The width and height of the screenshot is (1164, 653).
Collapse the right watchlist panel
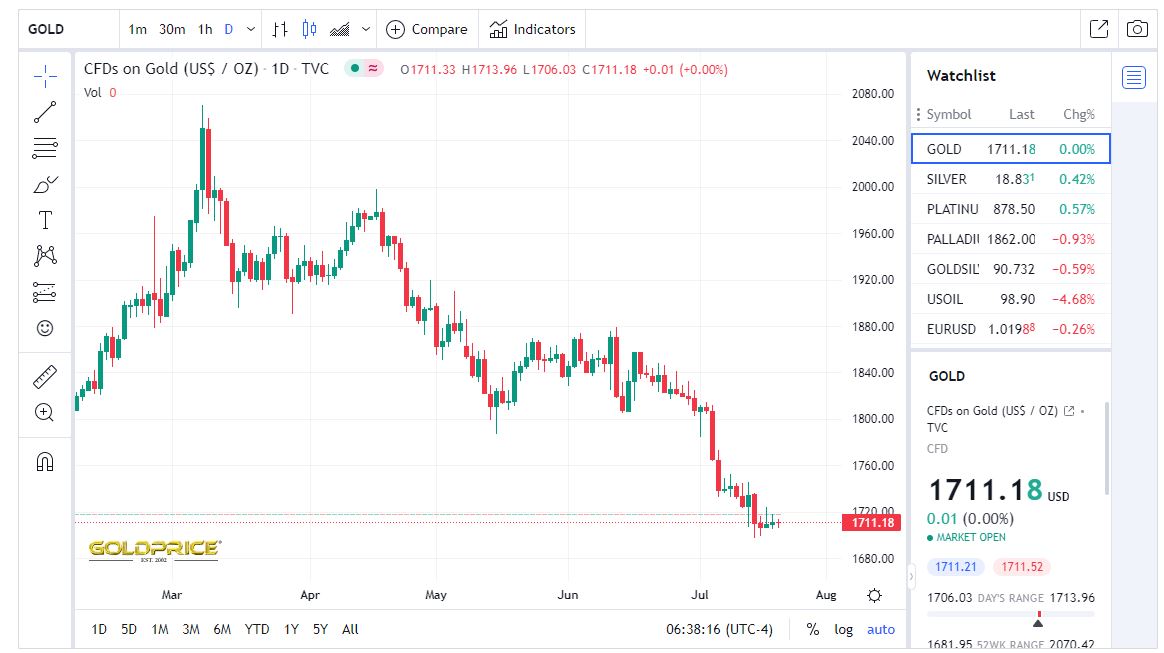point(911,576)
